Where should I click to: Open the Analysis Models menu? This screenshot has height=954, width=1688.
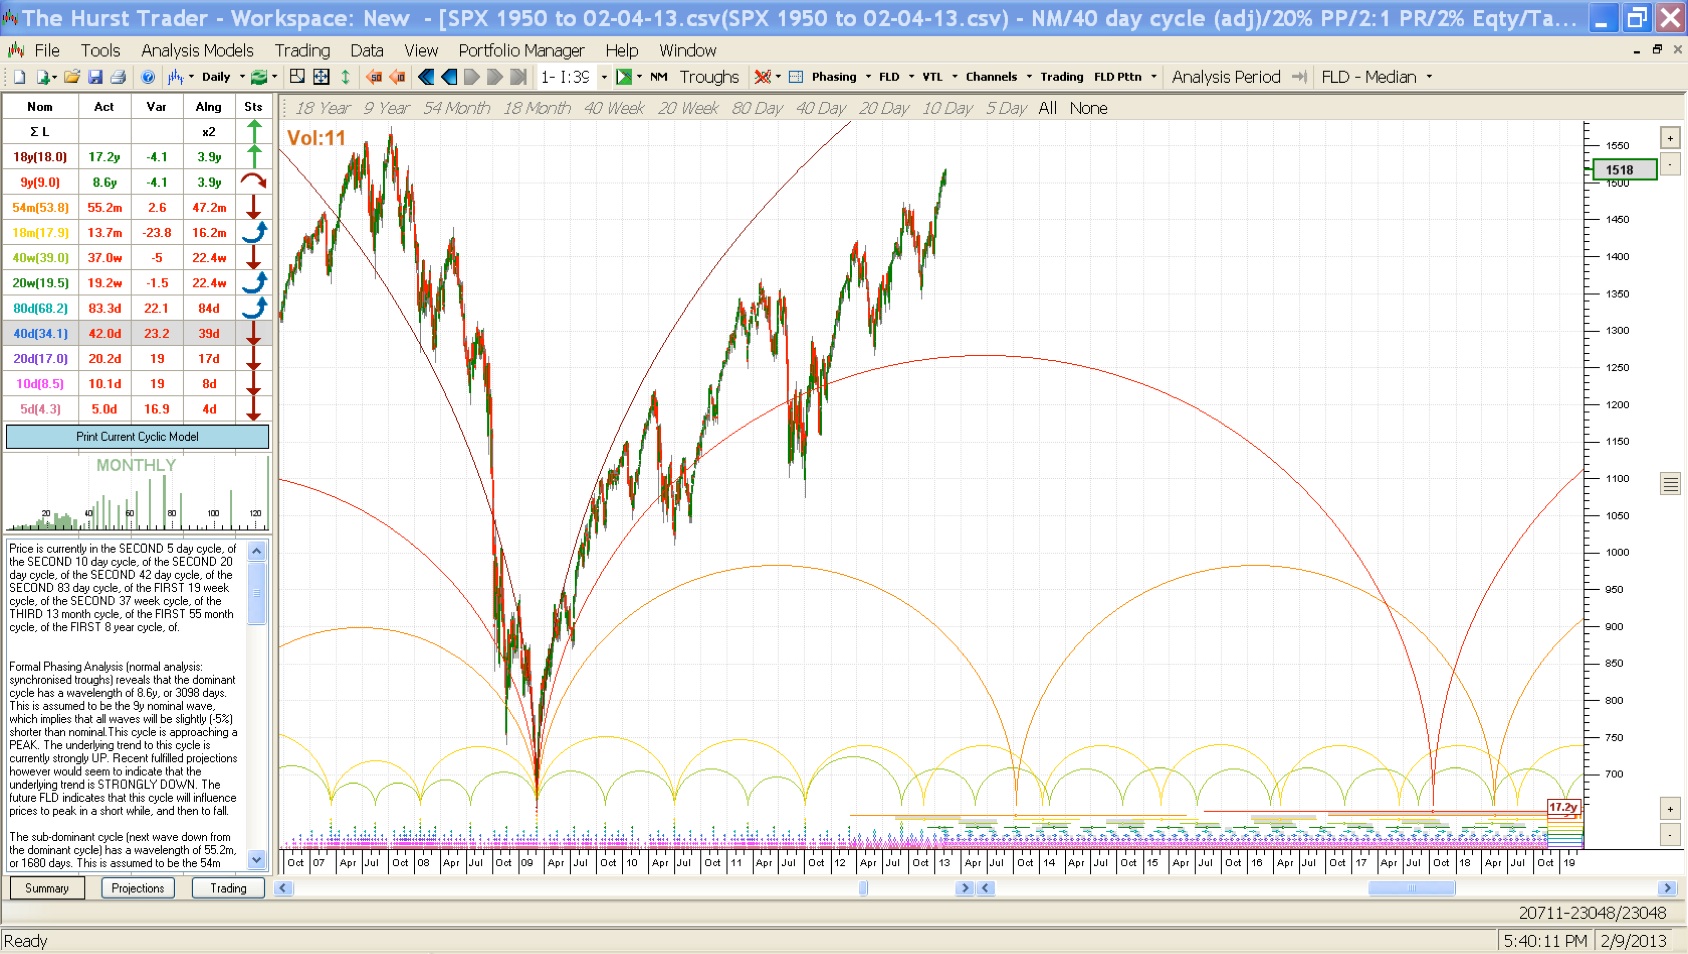197,50
